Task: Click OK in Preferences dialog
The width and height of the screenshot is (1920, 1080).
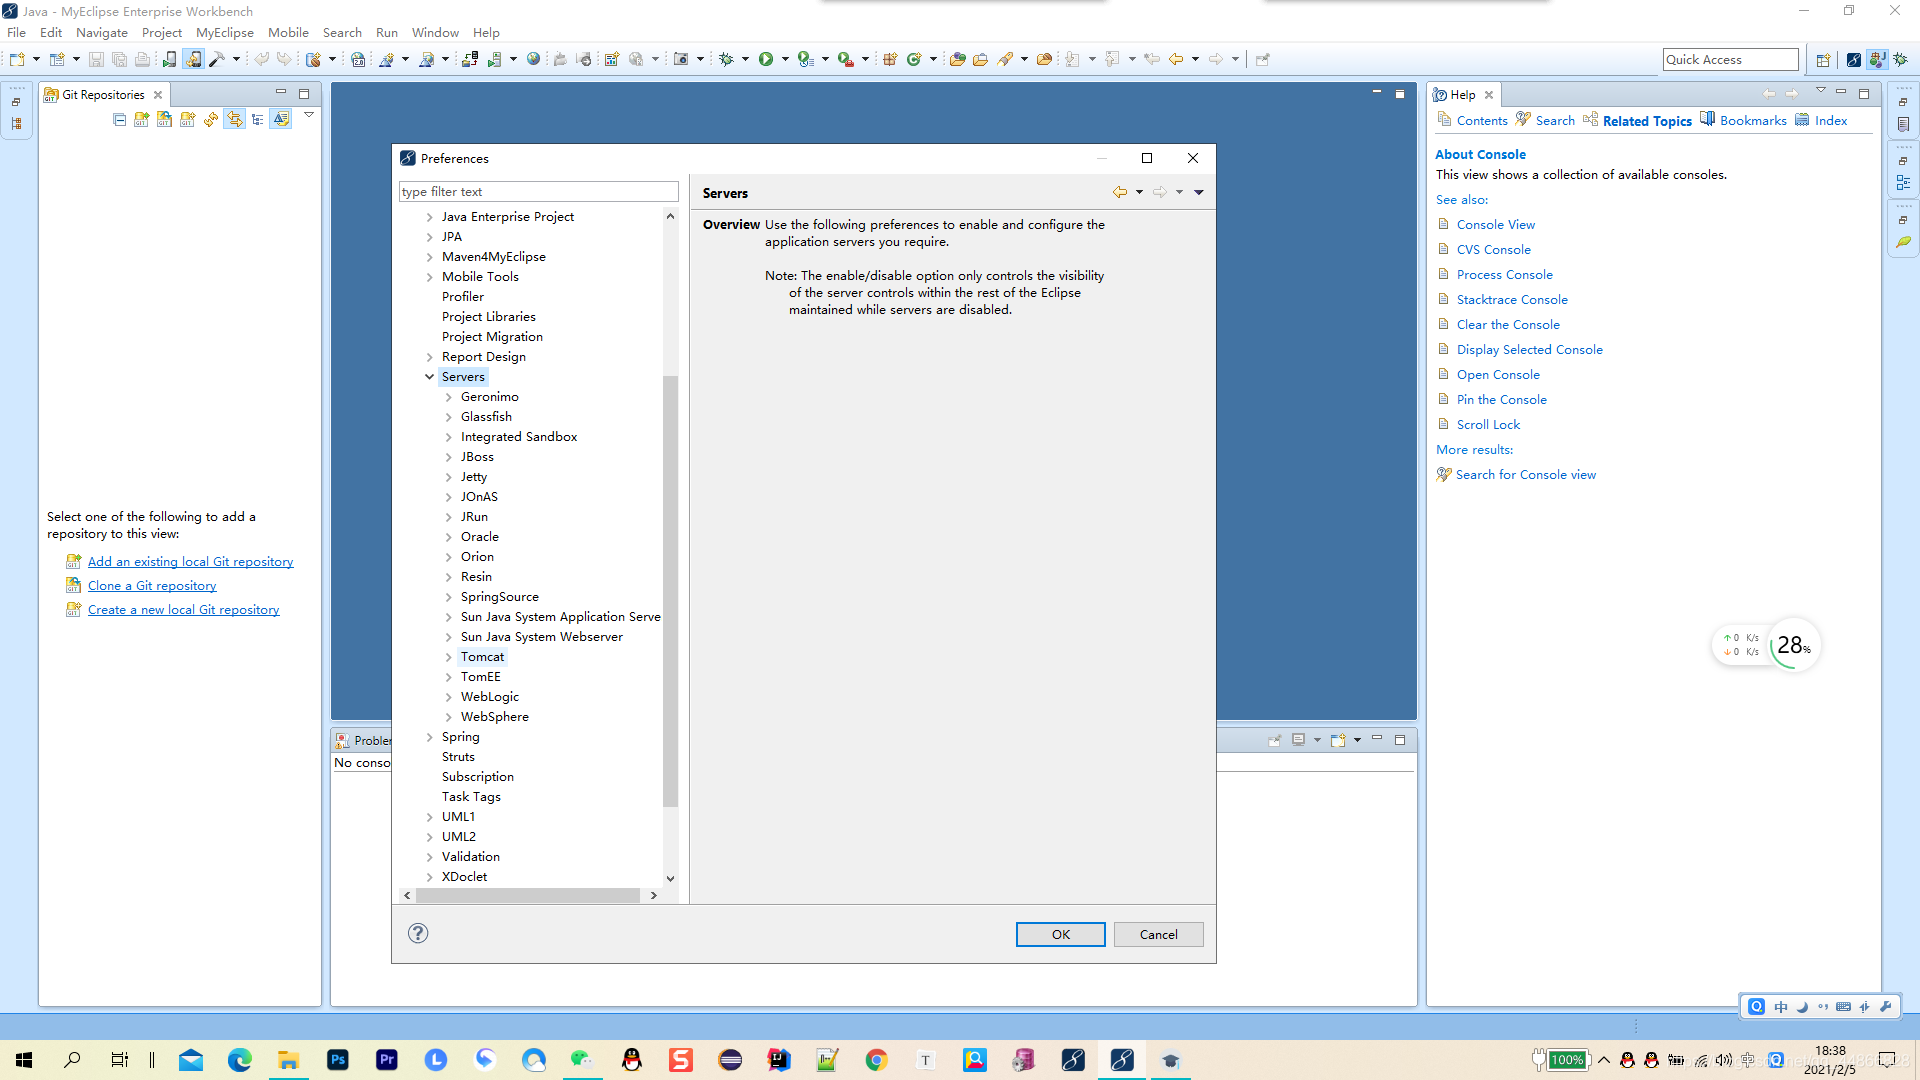Action: [1061, 934]
